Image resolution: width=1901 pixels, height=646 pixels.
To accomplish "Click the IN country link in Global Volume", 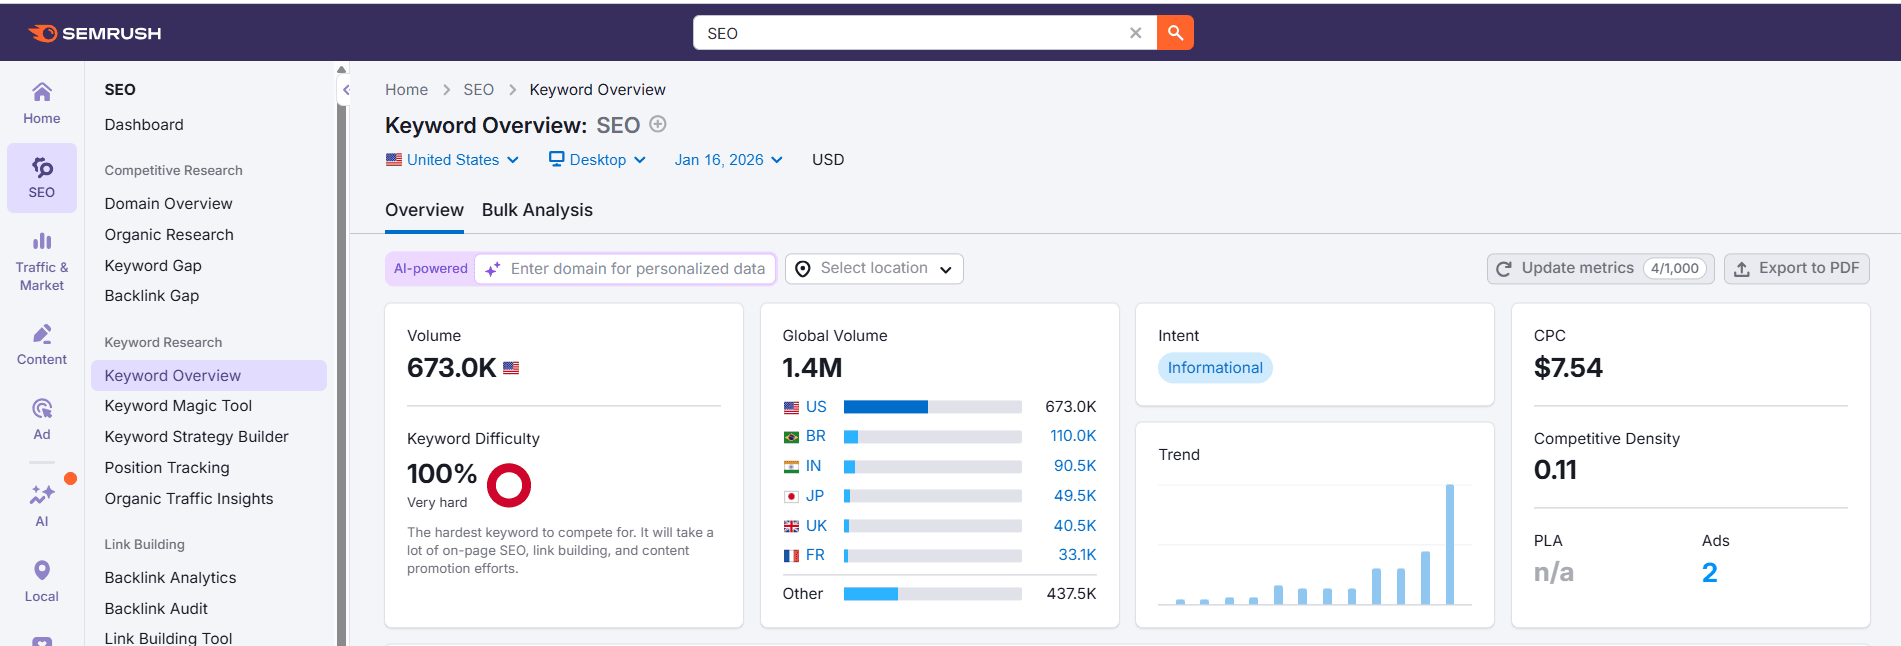I will (x=813, y=466).
